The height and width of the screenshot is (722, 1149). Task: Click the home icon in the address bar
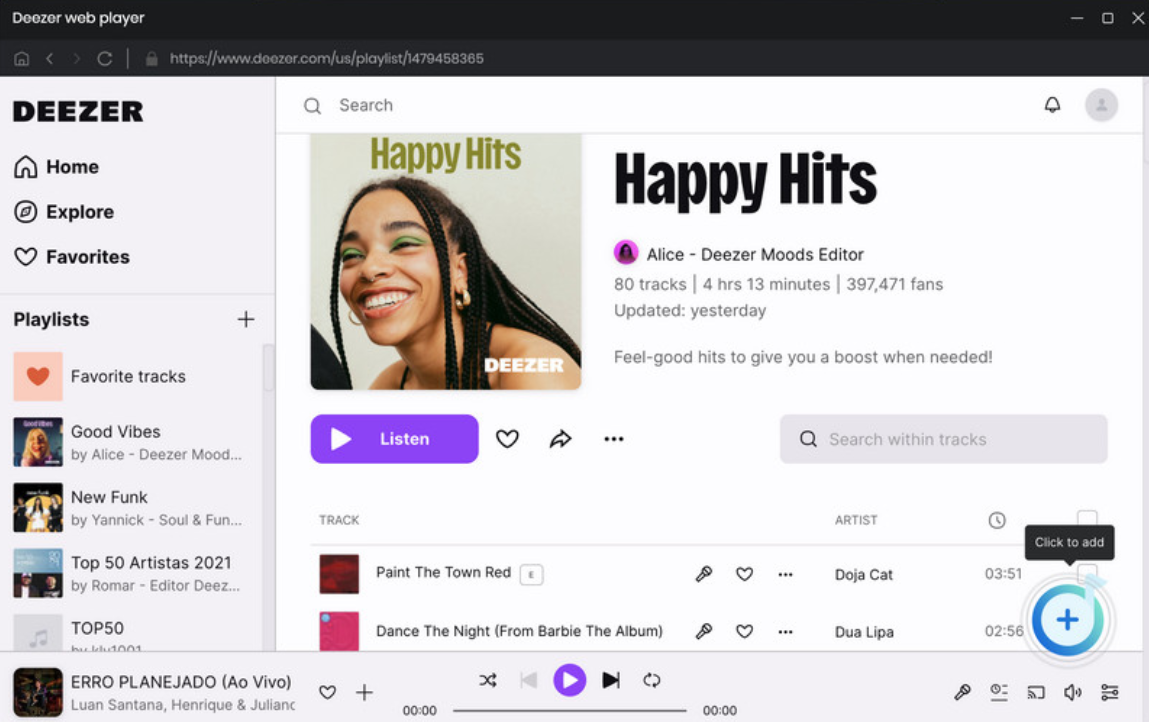[x=21, y=59]
